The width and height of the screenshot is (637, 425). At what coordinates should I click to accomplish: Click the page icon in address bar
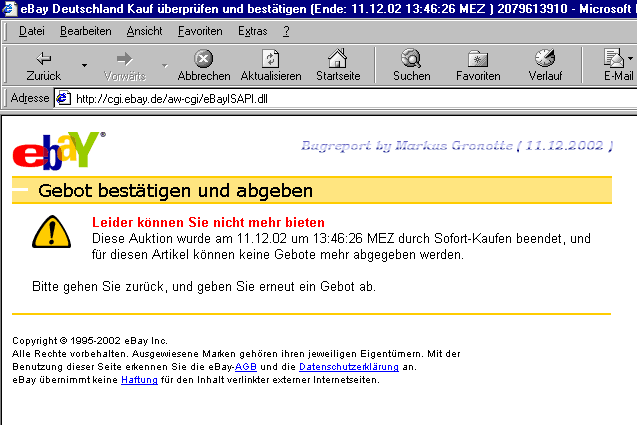(x=63, y=98)
